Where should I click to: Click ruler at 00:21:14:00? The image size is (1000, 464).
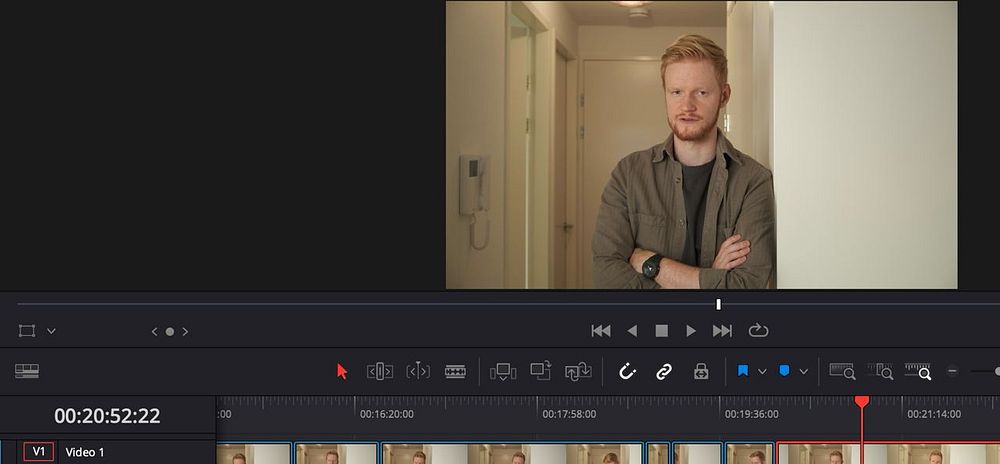[x=934, y=414]
